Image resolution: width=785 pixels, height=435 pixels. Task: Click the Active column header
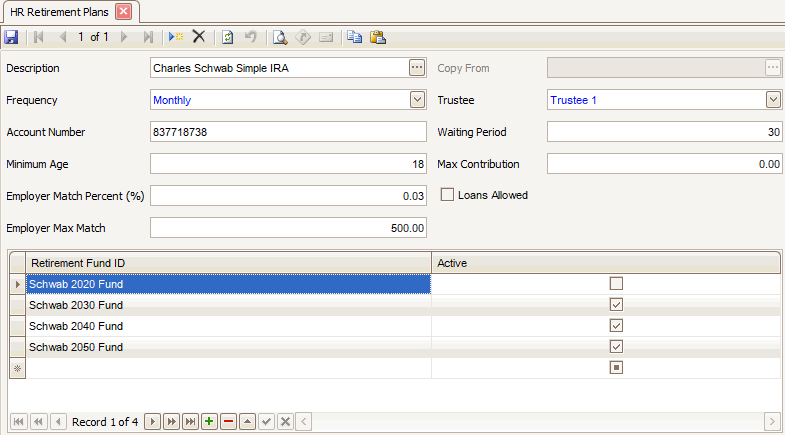click(606, 263)
